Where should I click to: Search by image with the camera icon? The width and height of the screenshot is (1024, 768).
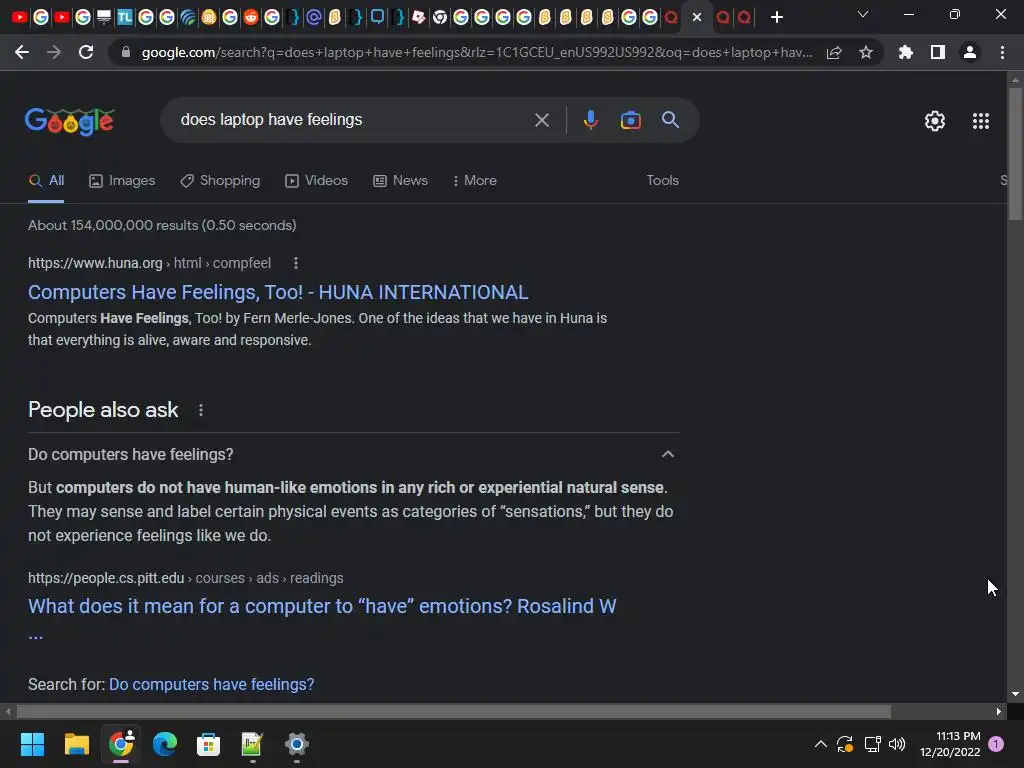tap(630, 120)
